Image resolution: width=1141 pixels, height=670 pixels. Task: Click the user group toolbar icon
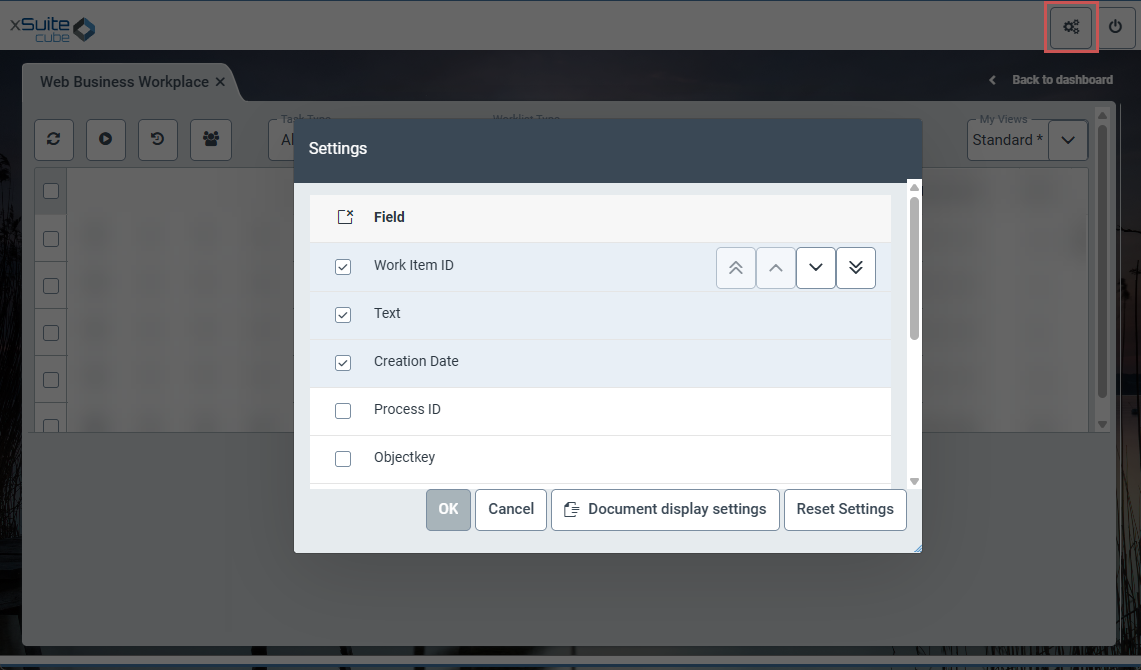tap(211, 140)
